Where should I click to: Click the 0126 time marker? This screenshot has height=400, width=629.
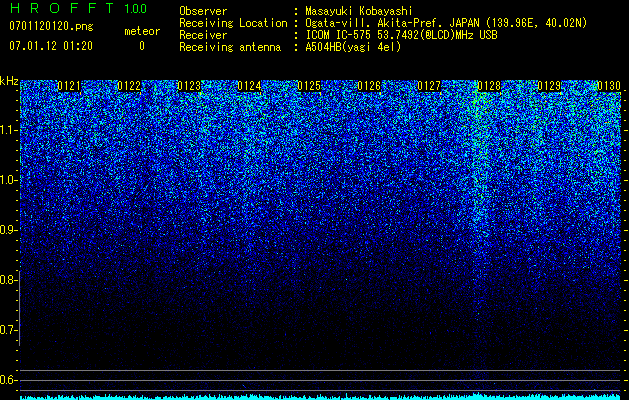[369, 86]
